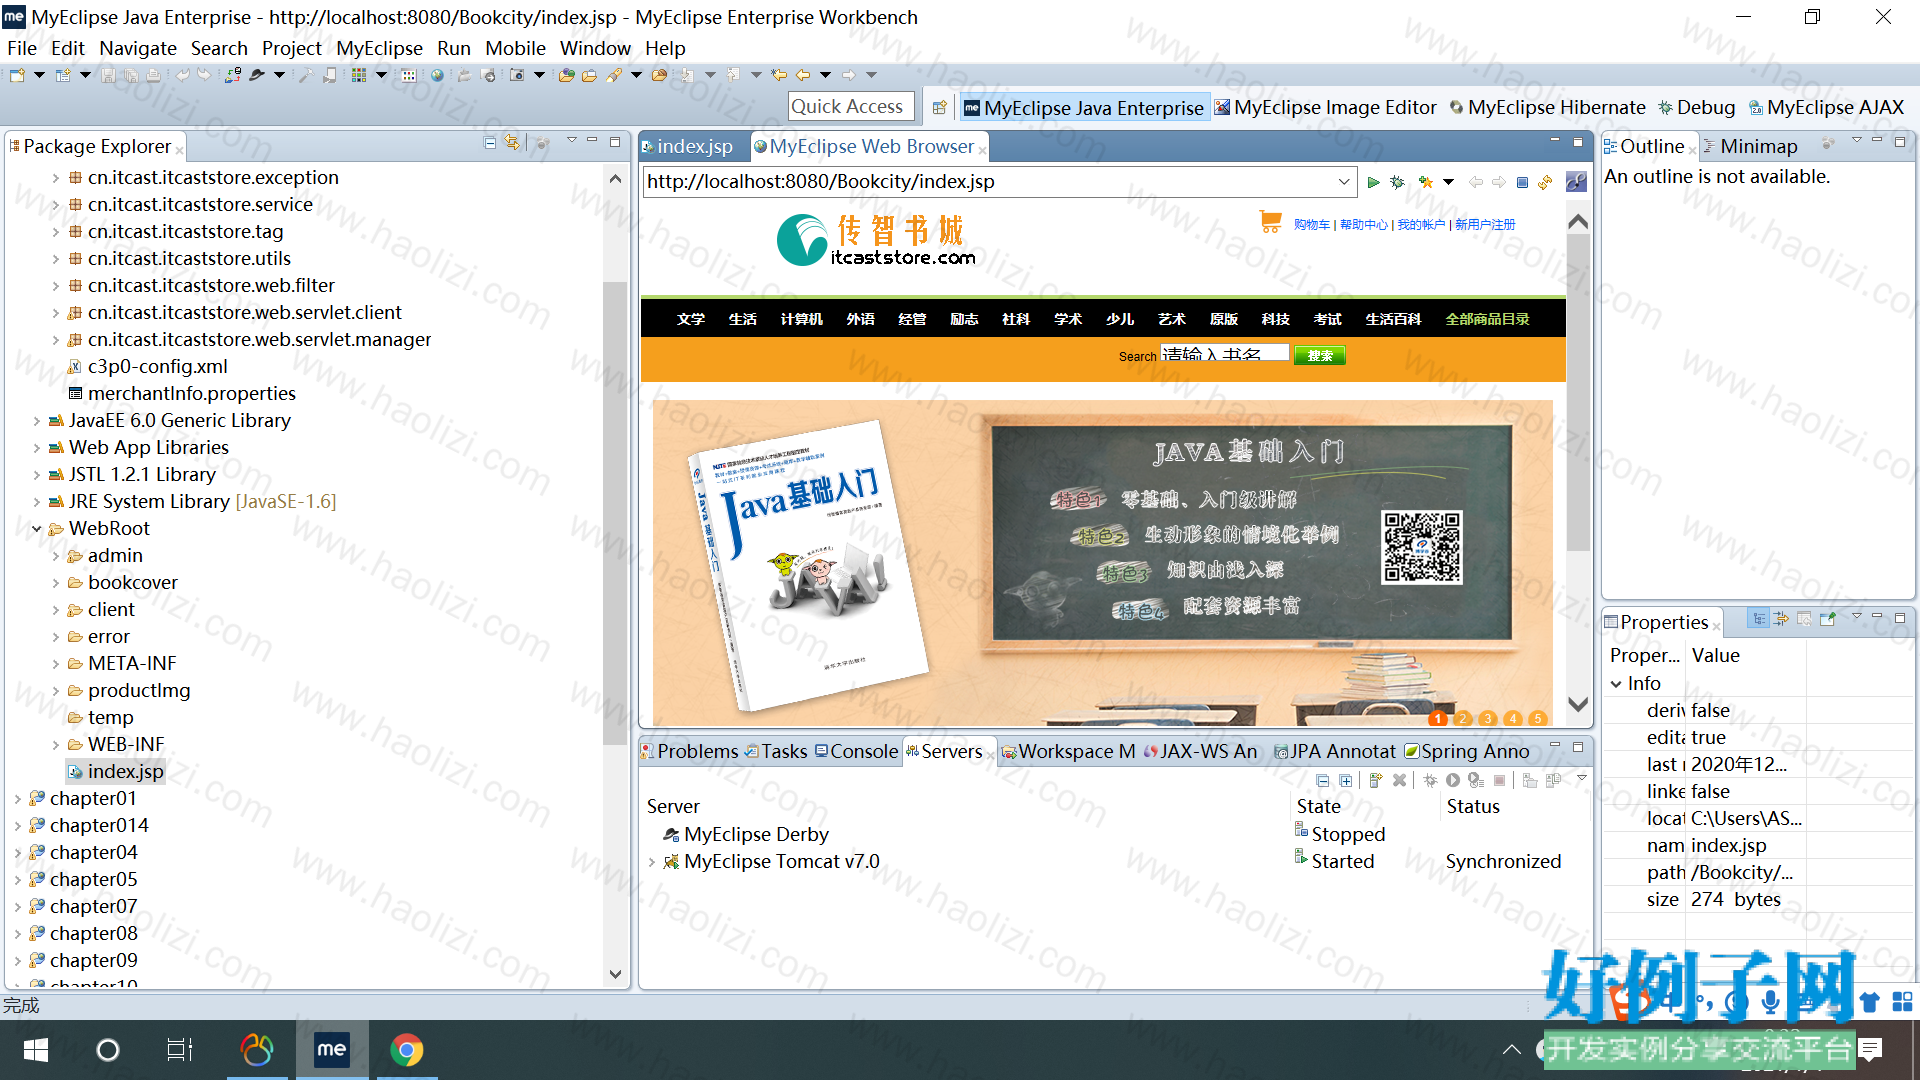Open 新用户注册 link on webpage
The height and width of the screenshot is (1080, 1920).
(1485, 225)
